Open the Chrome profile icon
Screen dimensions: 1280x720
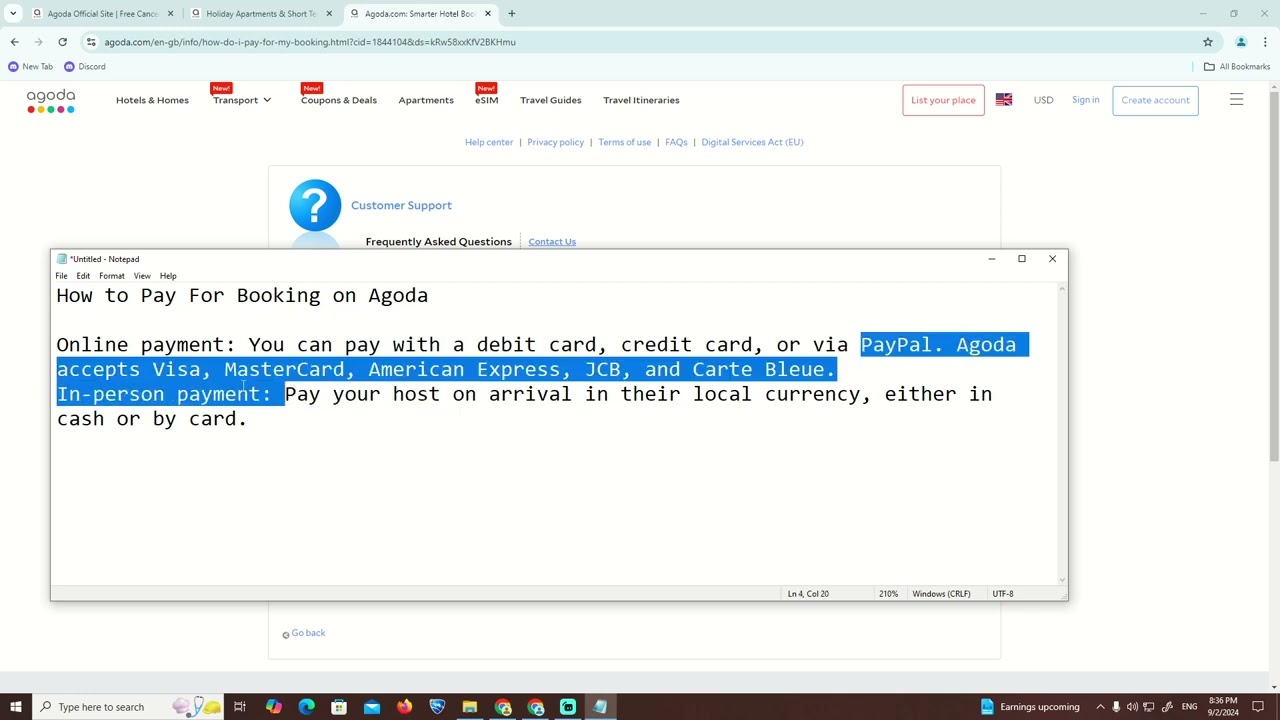pos(1241,42)
